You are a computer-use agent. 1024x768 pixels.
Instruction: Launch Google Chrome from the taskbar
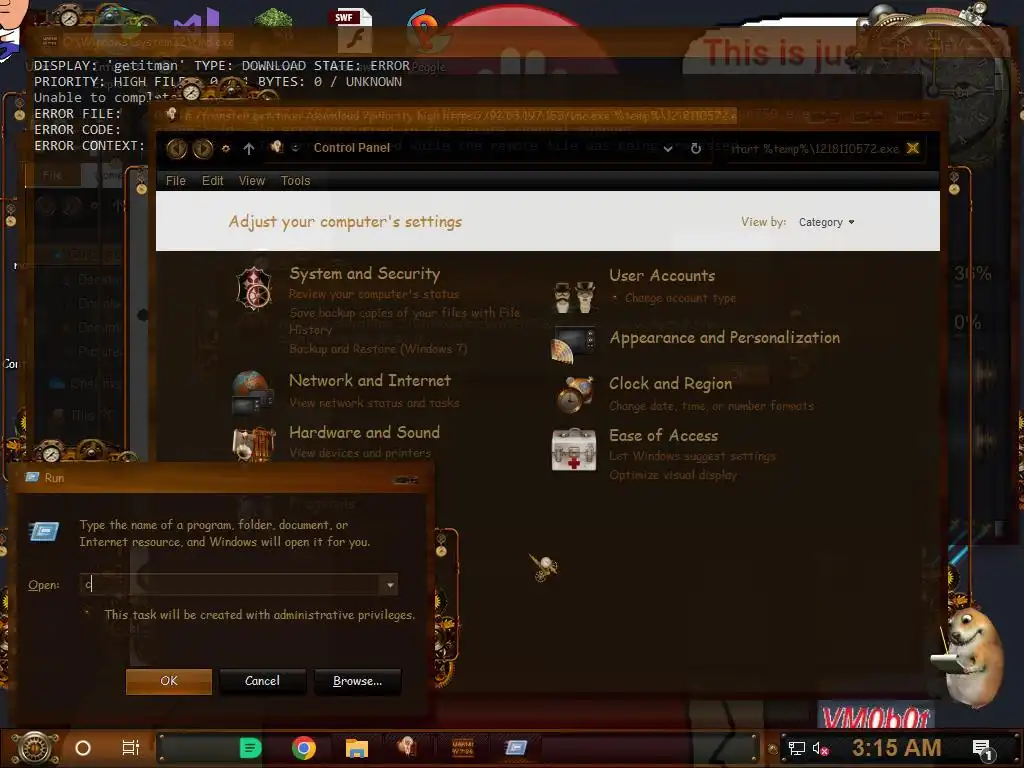point(304,748)
